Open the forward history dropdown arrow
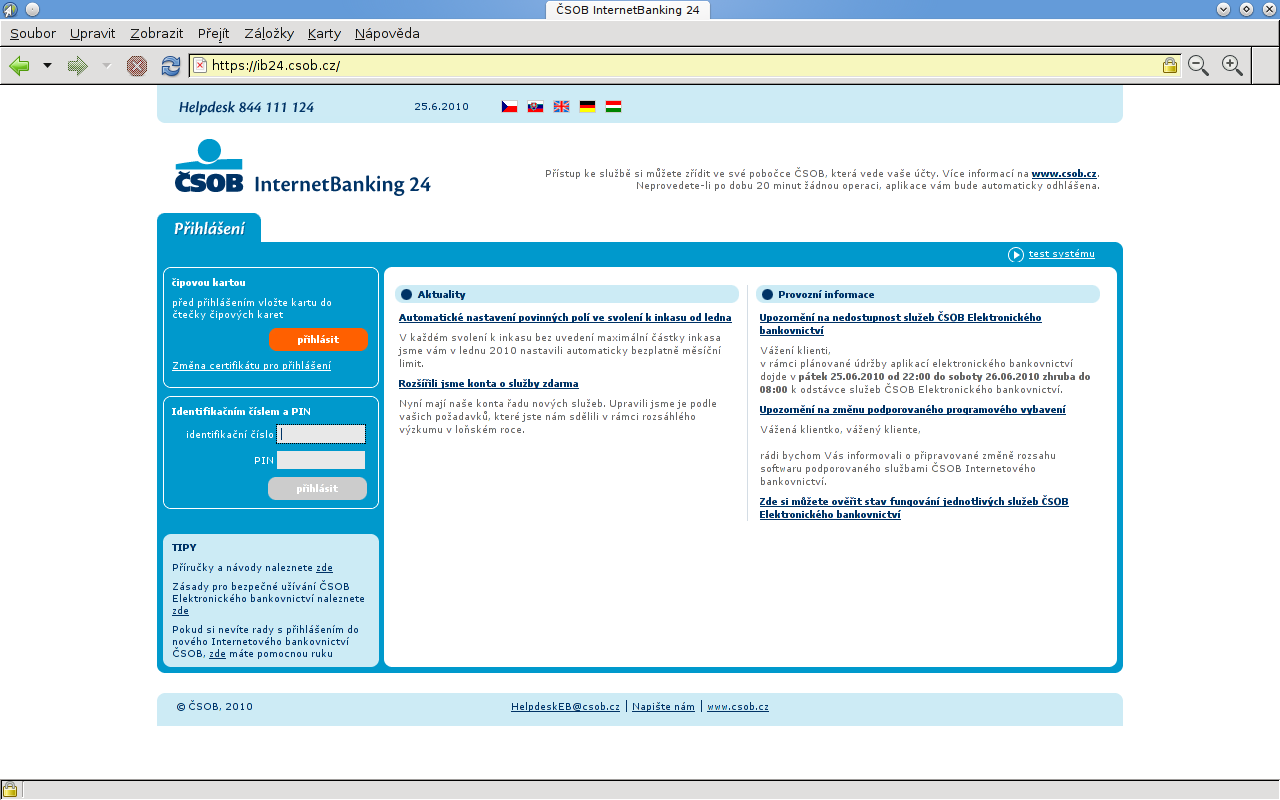The height and width of the screenshot is (800, 1280). pyautogui.click(x=106, y=66)
